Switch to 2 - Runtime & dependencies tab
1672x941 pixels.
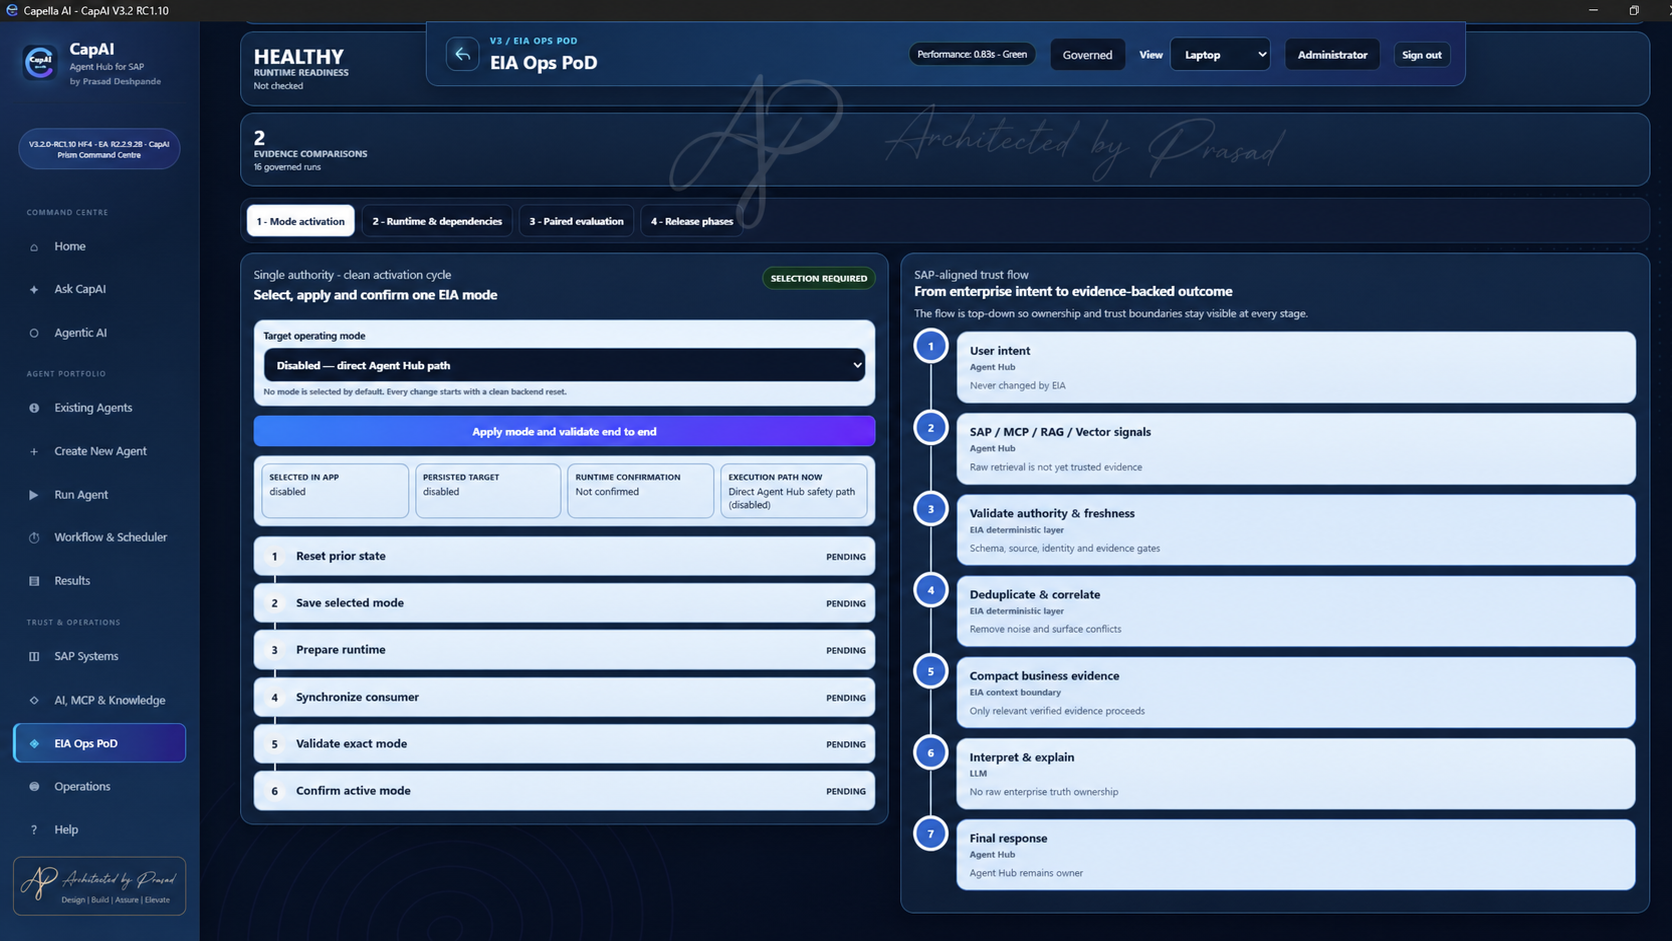point(437,221)
